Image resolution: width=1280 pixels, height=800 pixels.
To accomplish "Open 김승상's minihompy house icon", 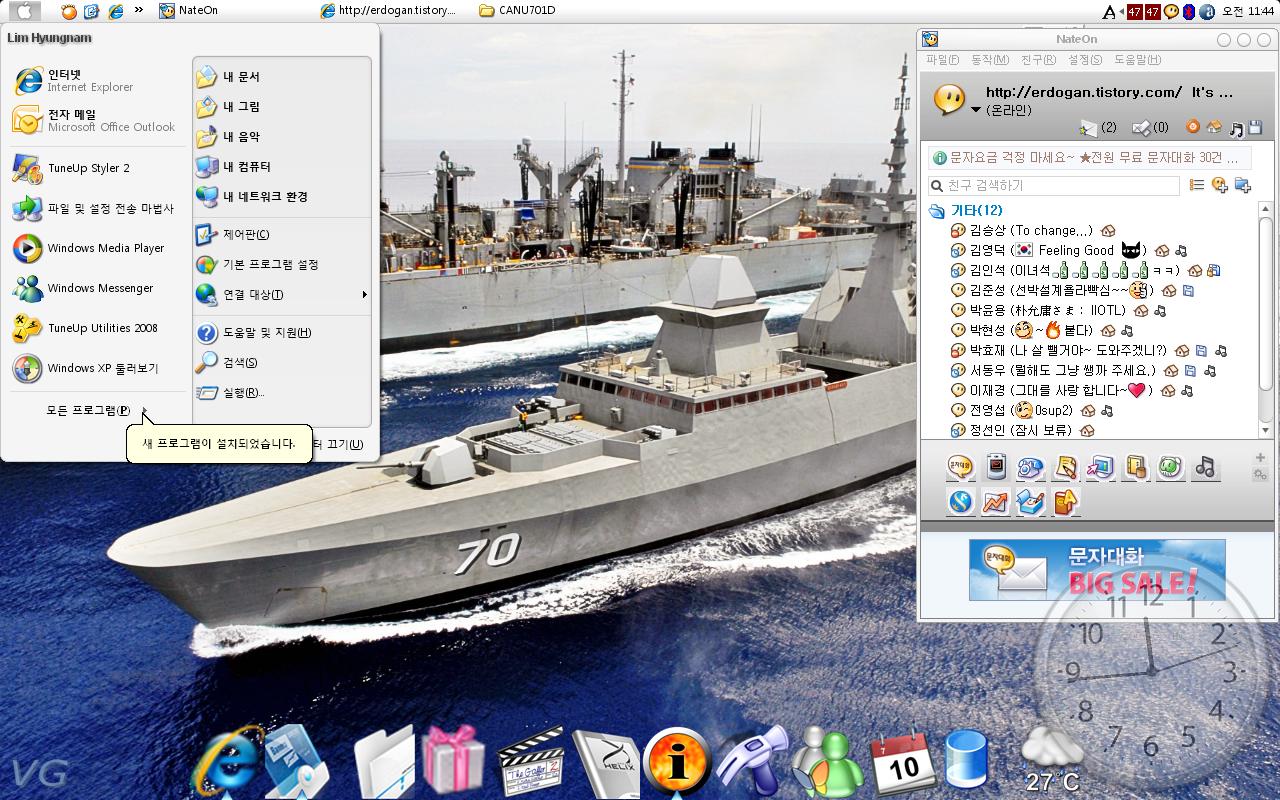I will pos(1107,231).
